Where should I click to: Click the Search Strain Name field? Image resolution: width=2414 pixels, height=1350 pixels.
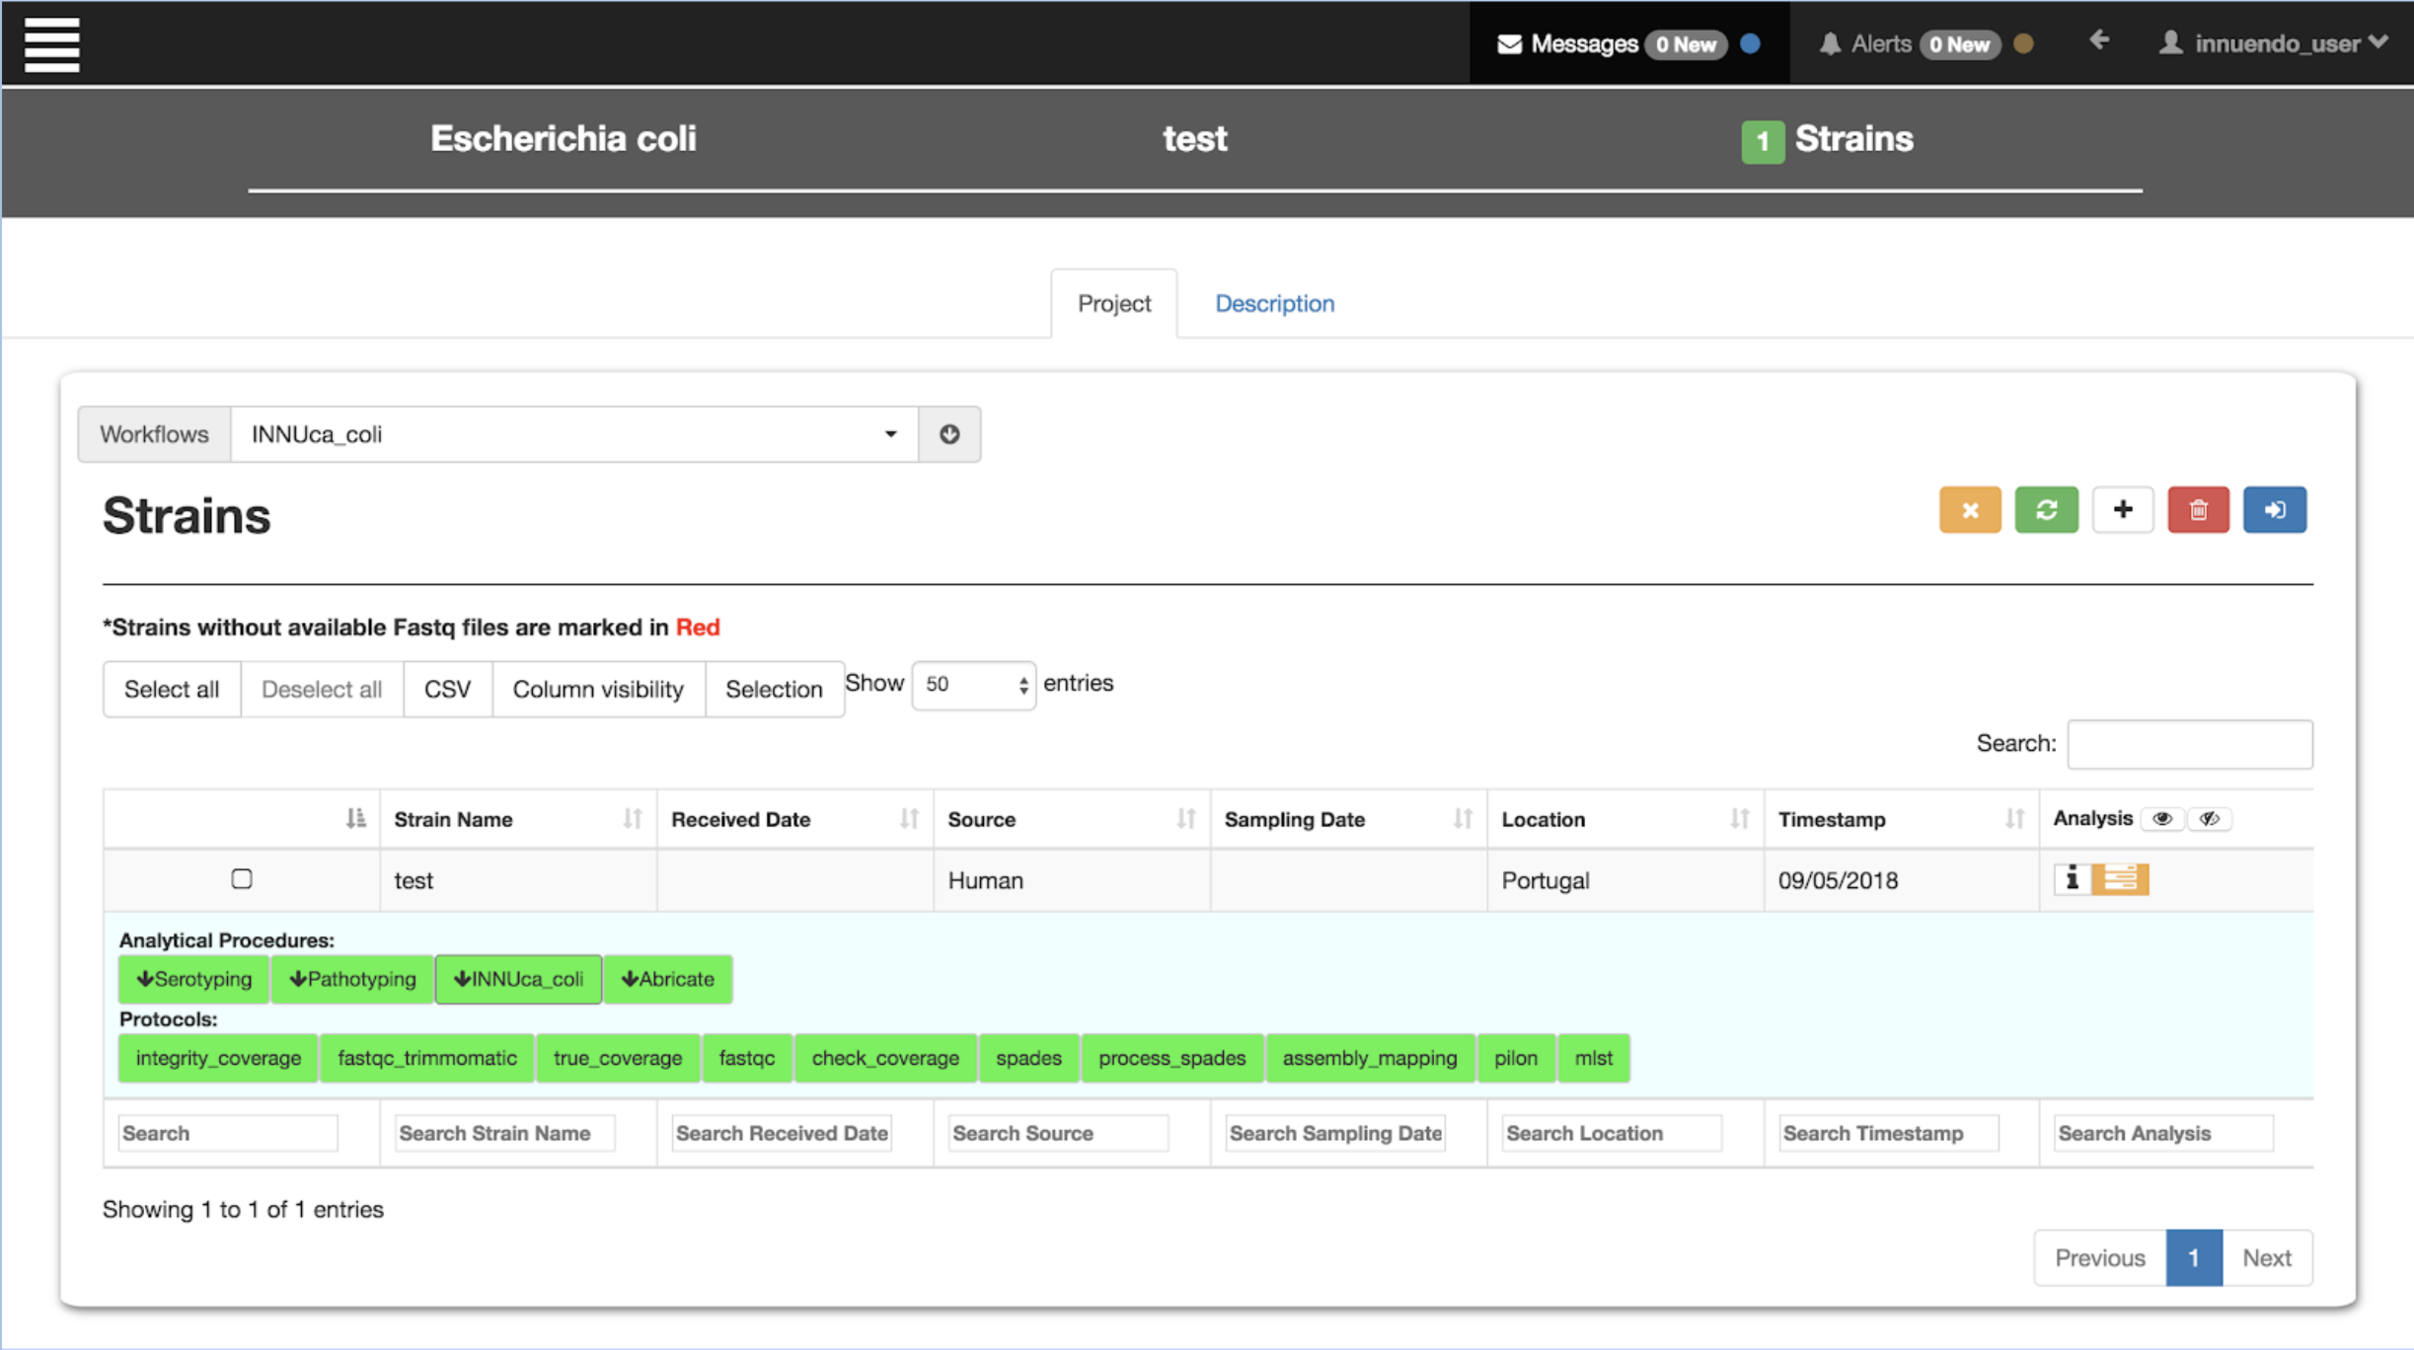[x=504, y=1133]
